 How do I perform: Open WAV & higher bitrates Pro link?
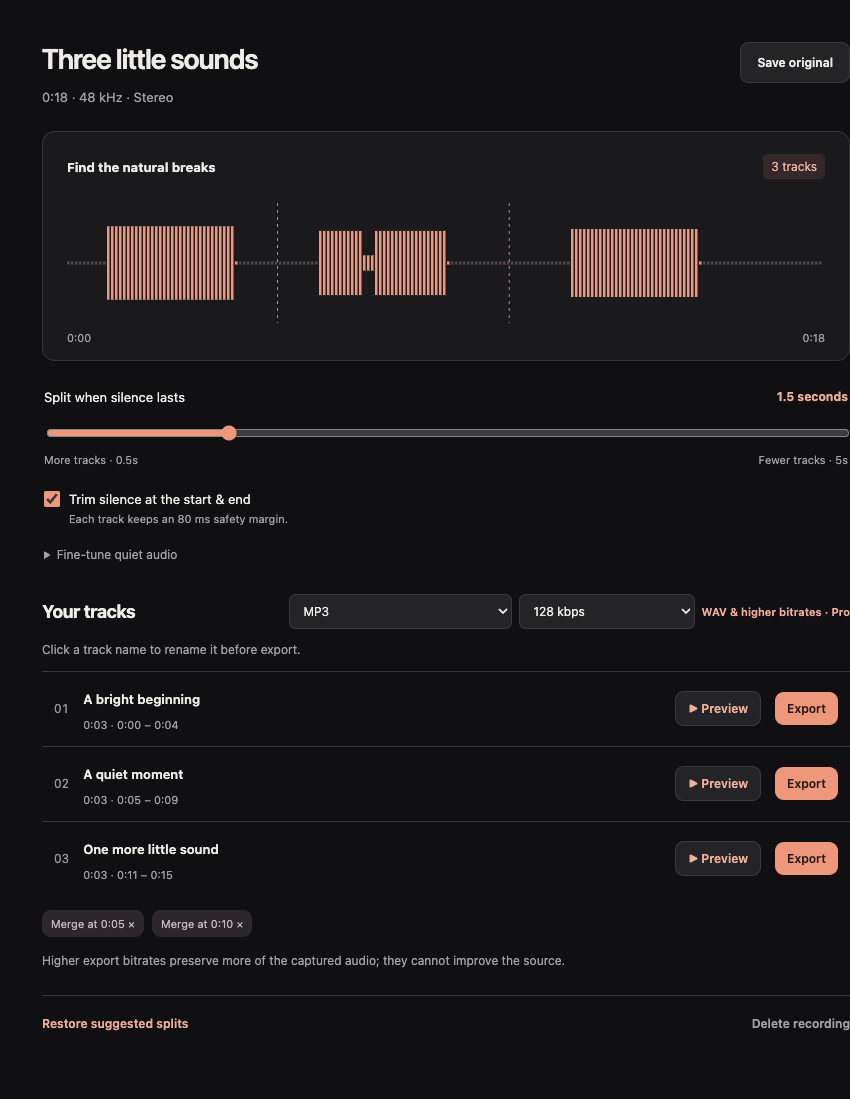click(x=776, y=612)
